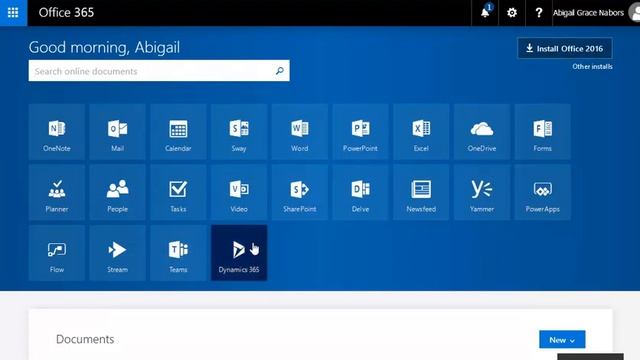
Task: Open the OneDrive app tile
Action: point(482,132)
